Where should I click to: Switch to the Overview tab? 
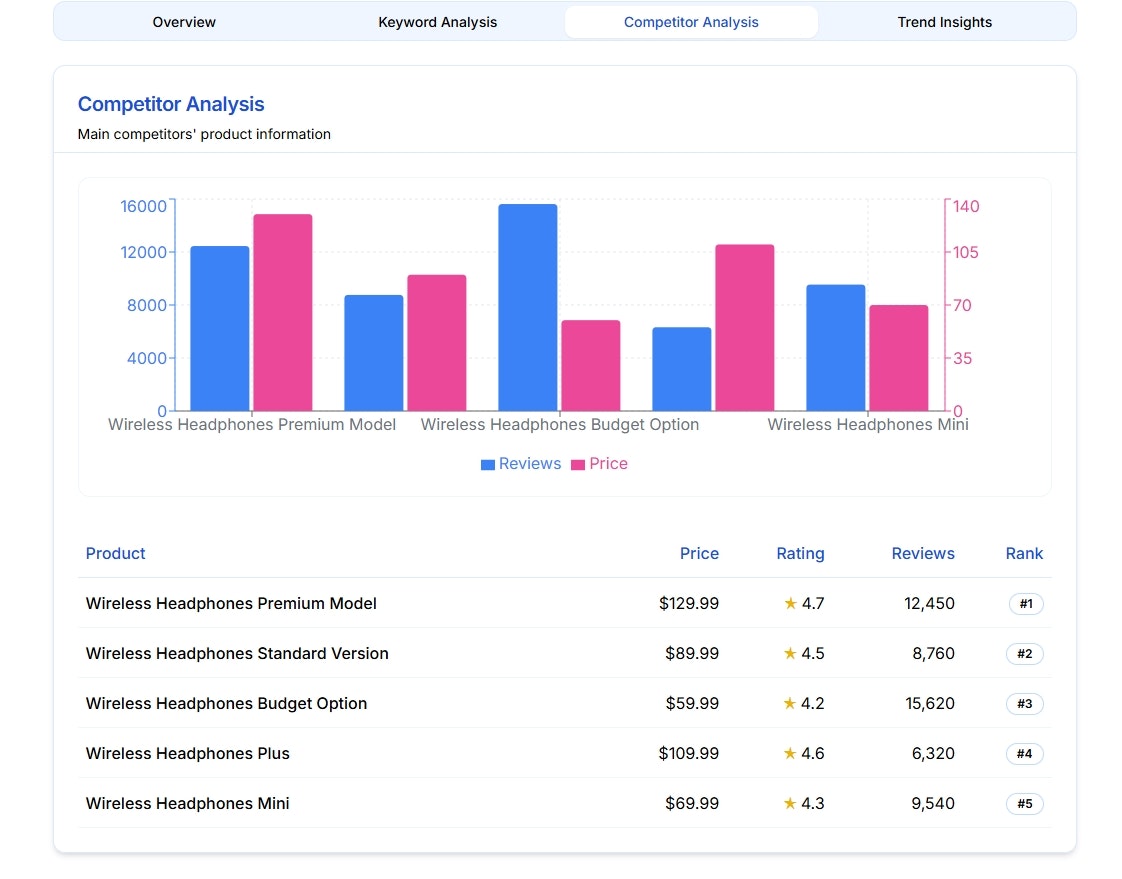click(x=184, y=22)
